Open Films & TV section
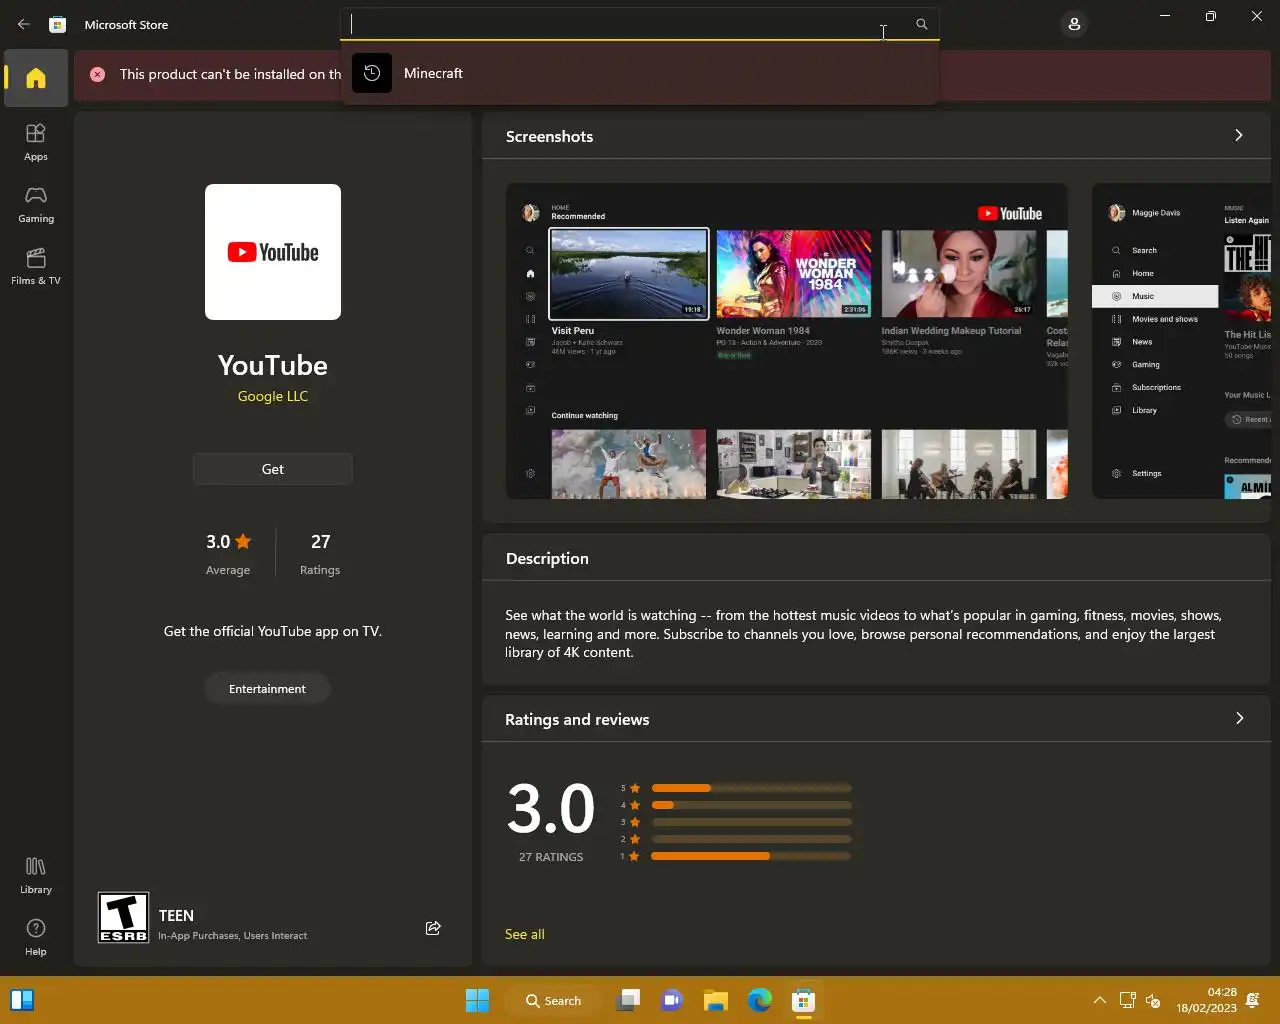Viewport: 1280px width, 1024px height. click(36, 266)
